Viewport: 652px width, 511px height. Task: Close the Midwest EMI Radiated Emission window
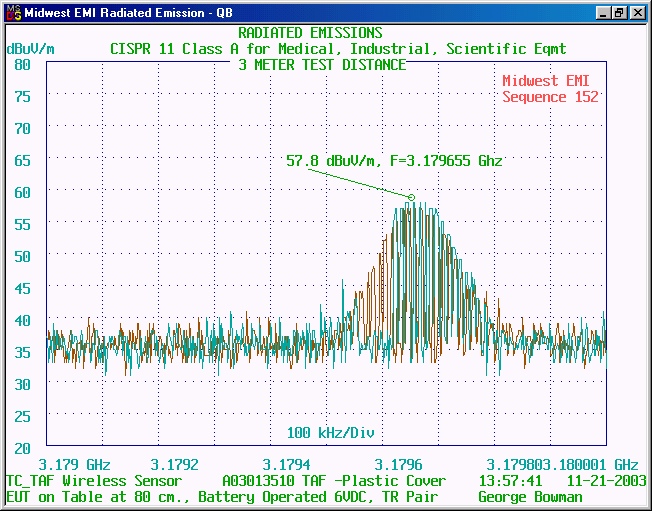point(637,13)
